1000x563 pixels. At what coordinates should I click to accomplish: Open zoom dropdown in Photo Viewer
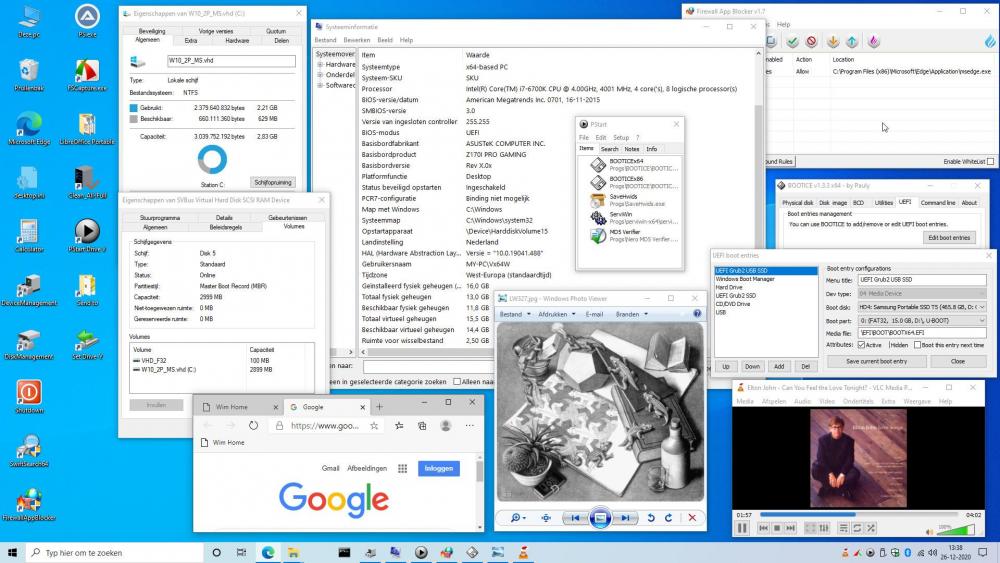518,518
